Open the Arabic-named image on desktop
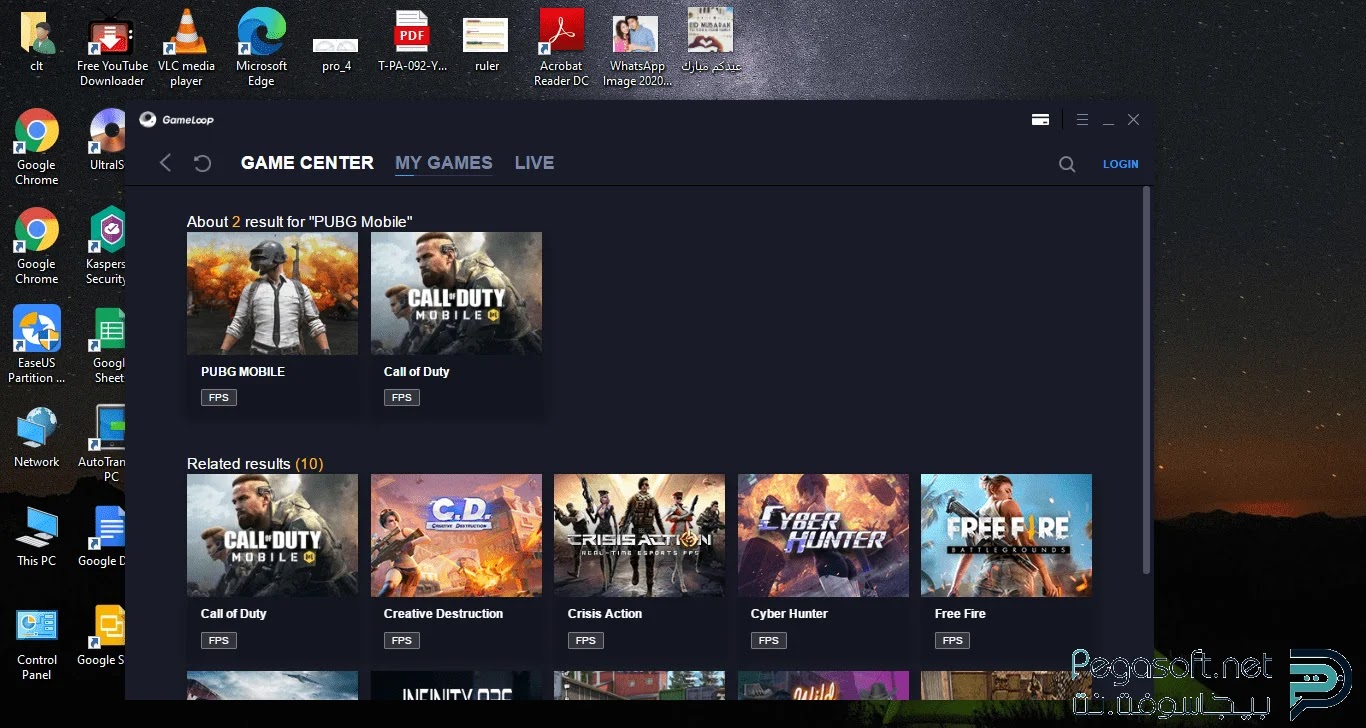1366x728 pixels. (x=711, y=42)
